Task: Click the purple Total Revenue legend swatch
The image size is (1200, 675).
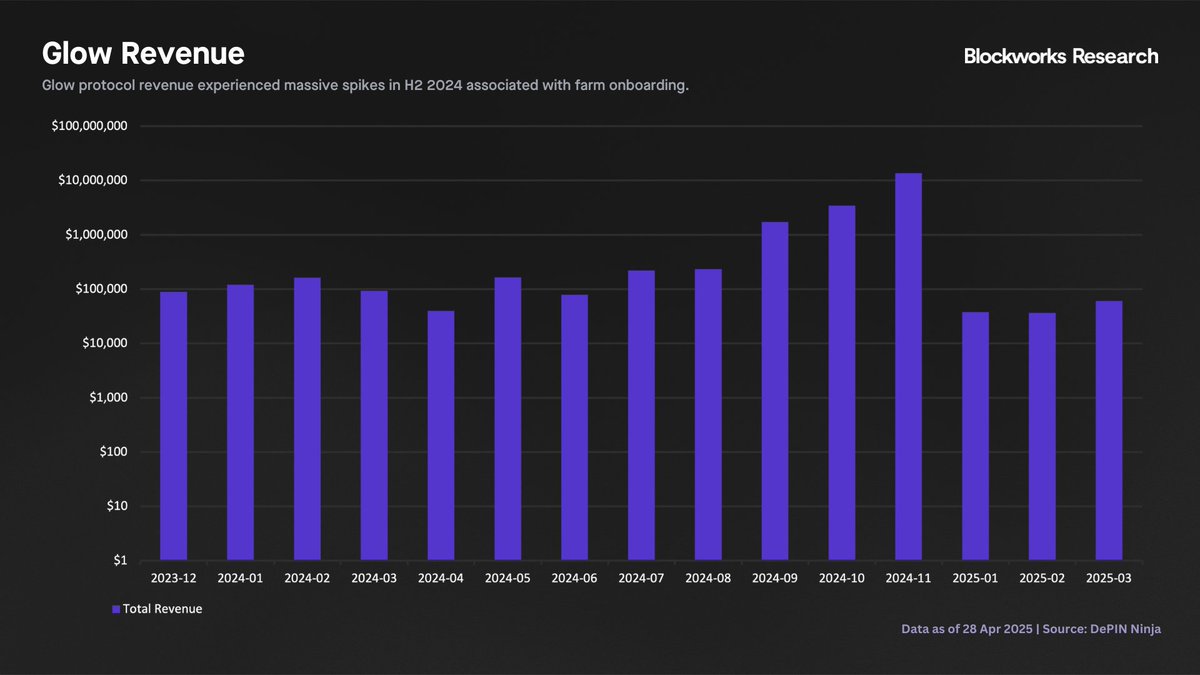Action: point(116,609)
